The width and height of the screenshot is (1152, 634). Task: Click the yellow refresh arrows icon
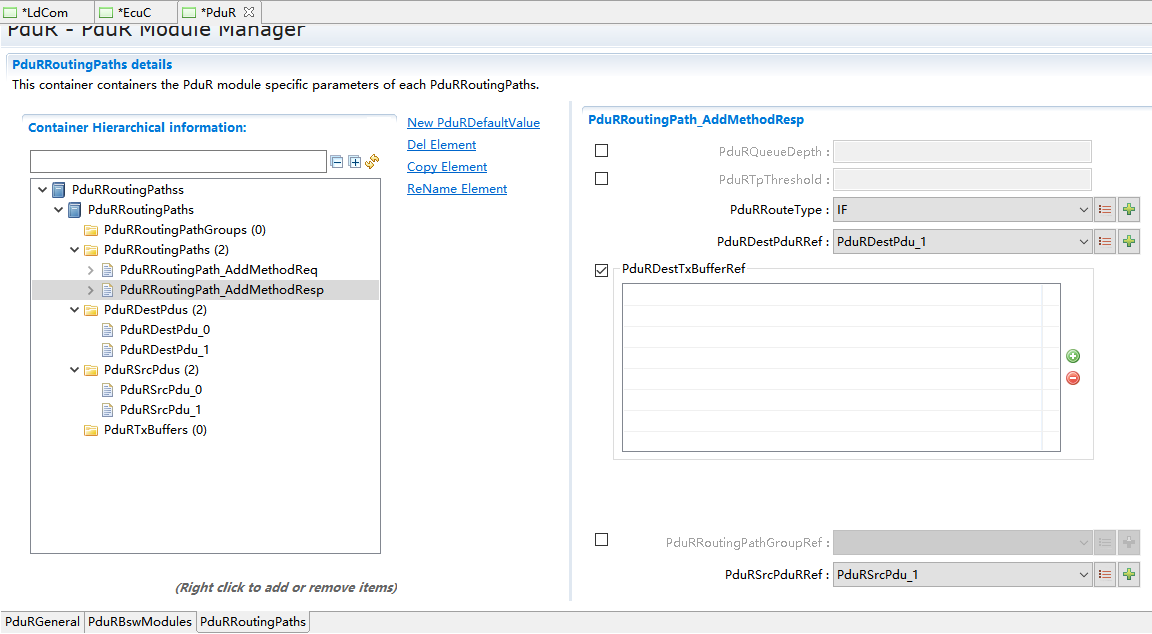click(x=372, y=162)
